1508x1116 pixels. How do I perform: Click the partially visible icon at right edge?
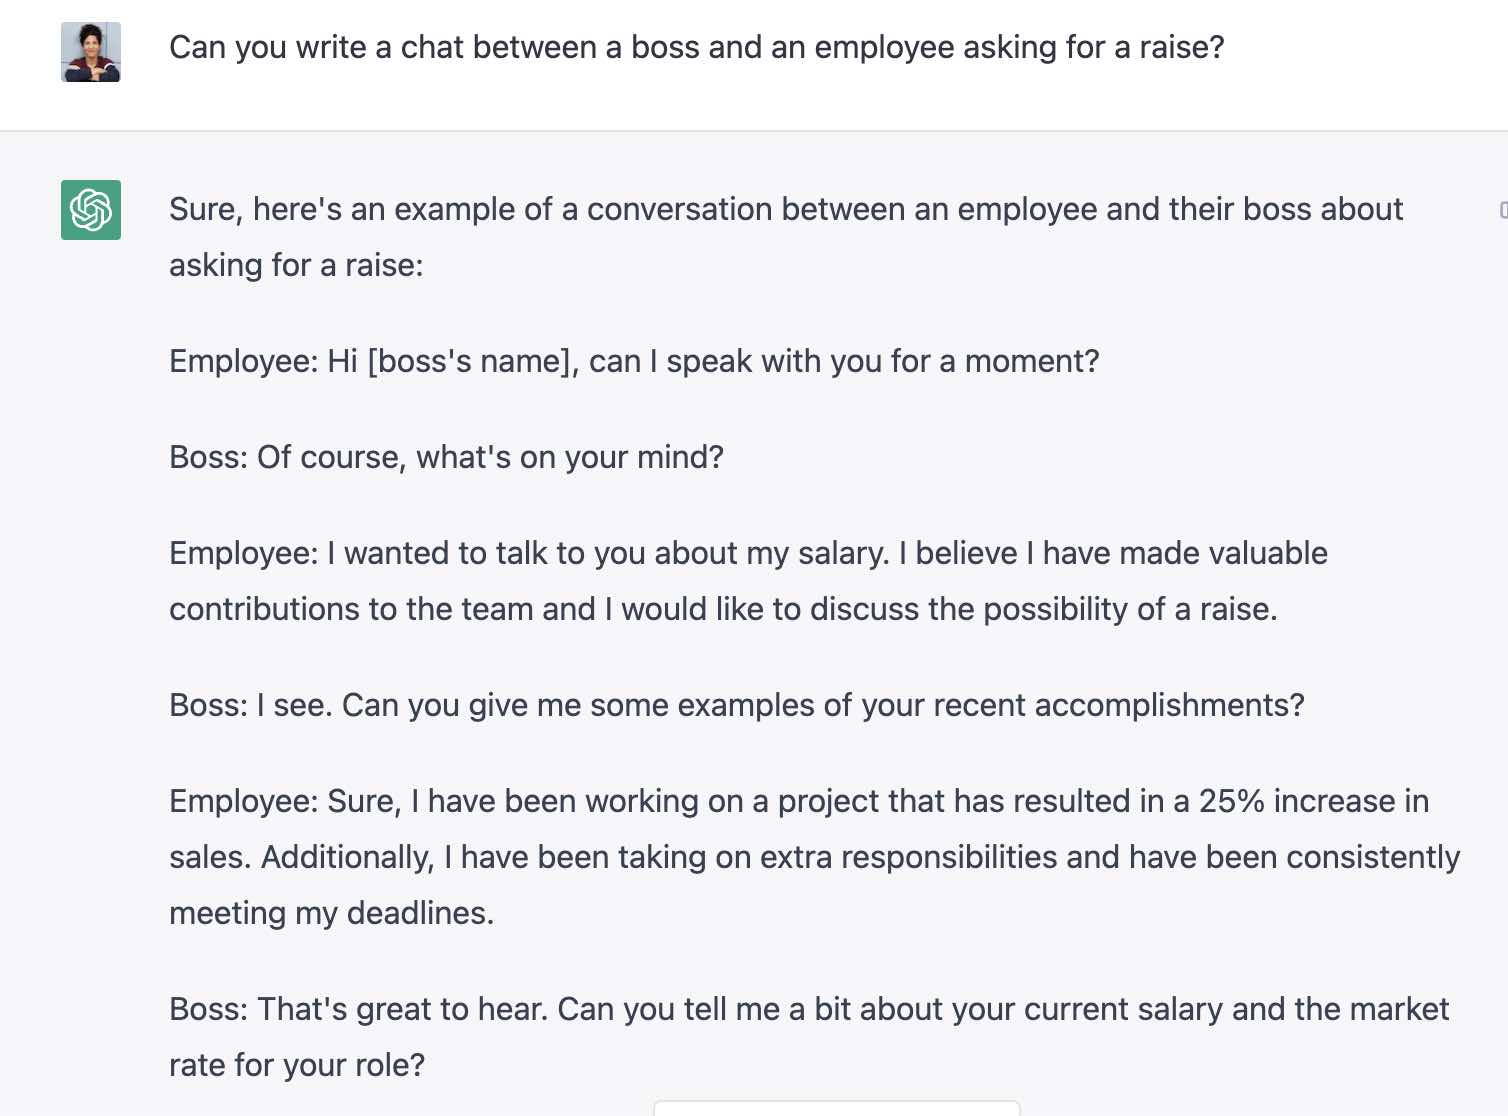pos(1503,210)
